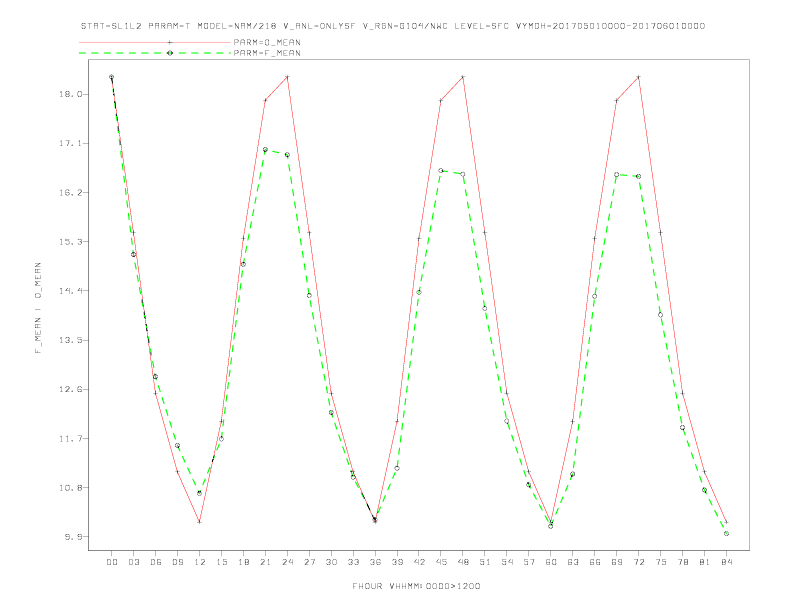Click y-axis tick label 16.2
This screenshot has width=792, height=612.
tap(70, 192)
